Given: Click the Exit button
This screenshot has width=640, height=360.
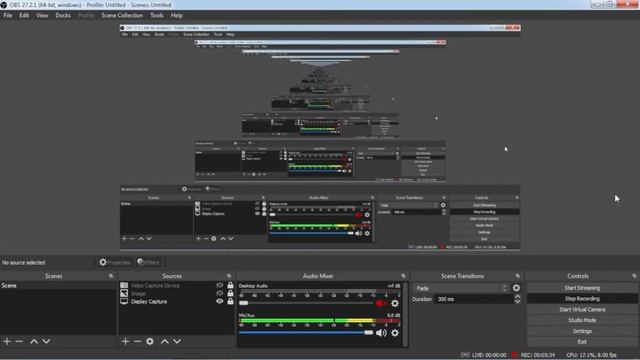Looking at the screenshot, I should click(582, 342).
